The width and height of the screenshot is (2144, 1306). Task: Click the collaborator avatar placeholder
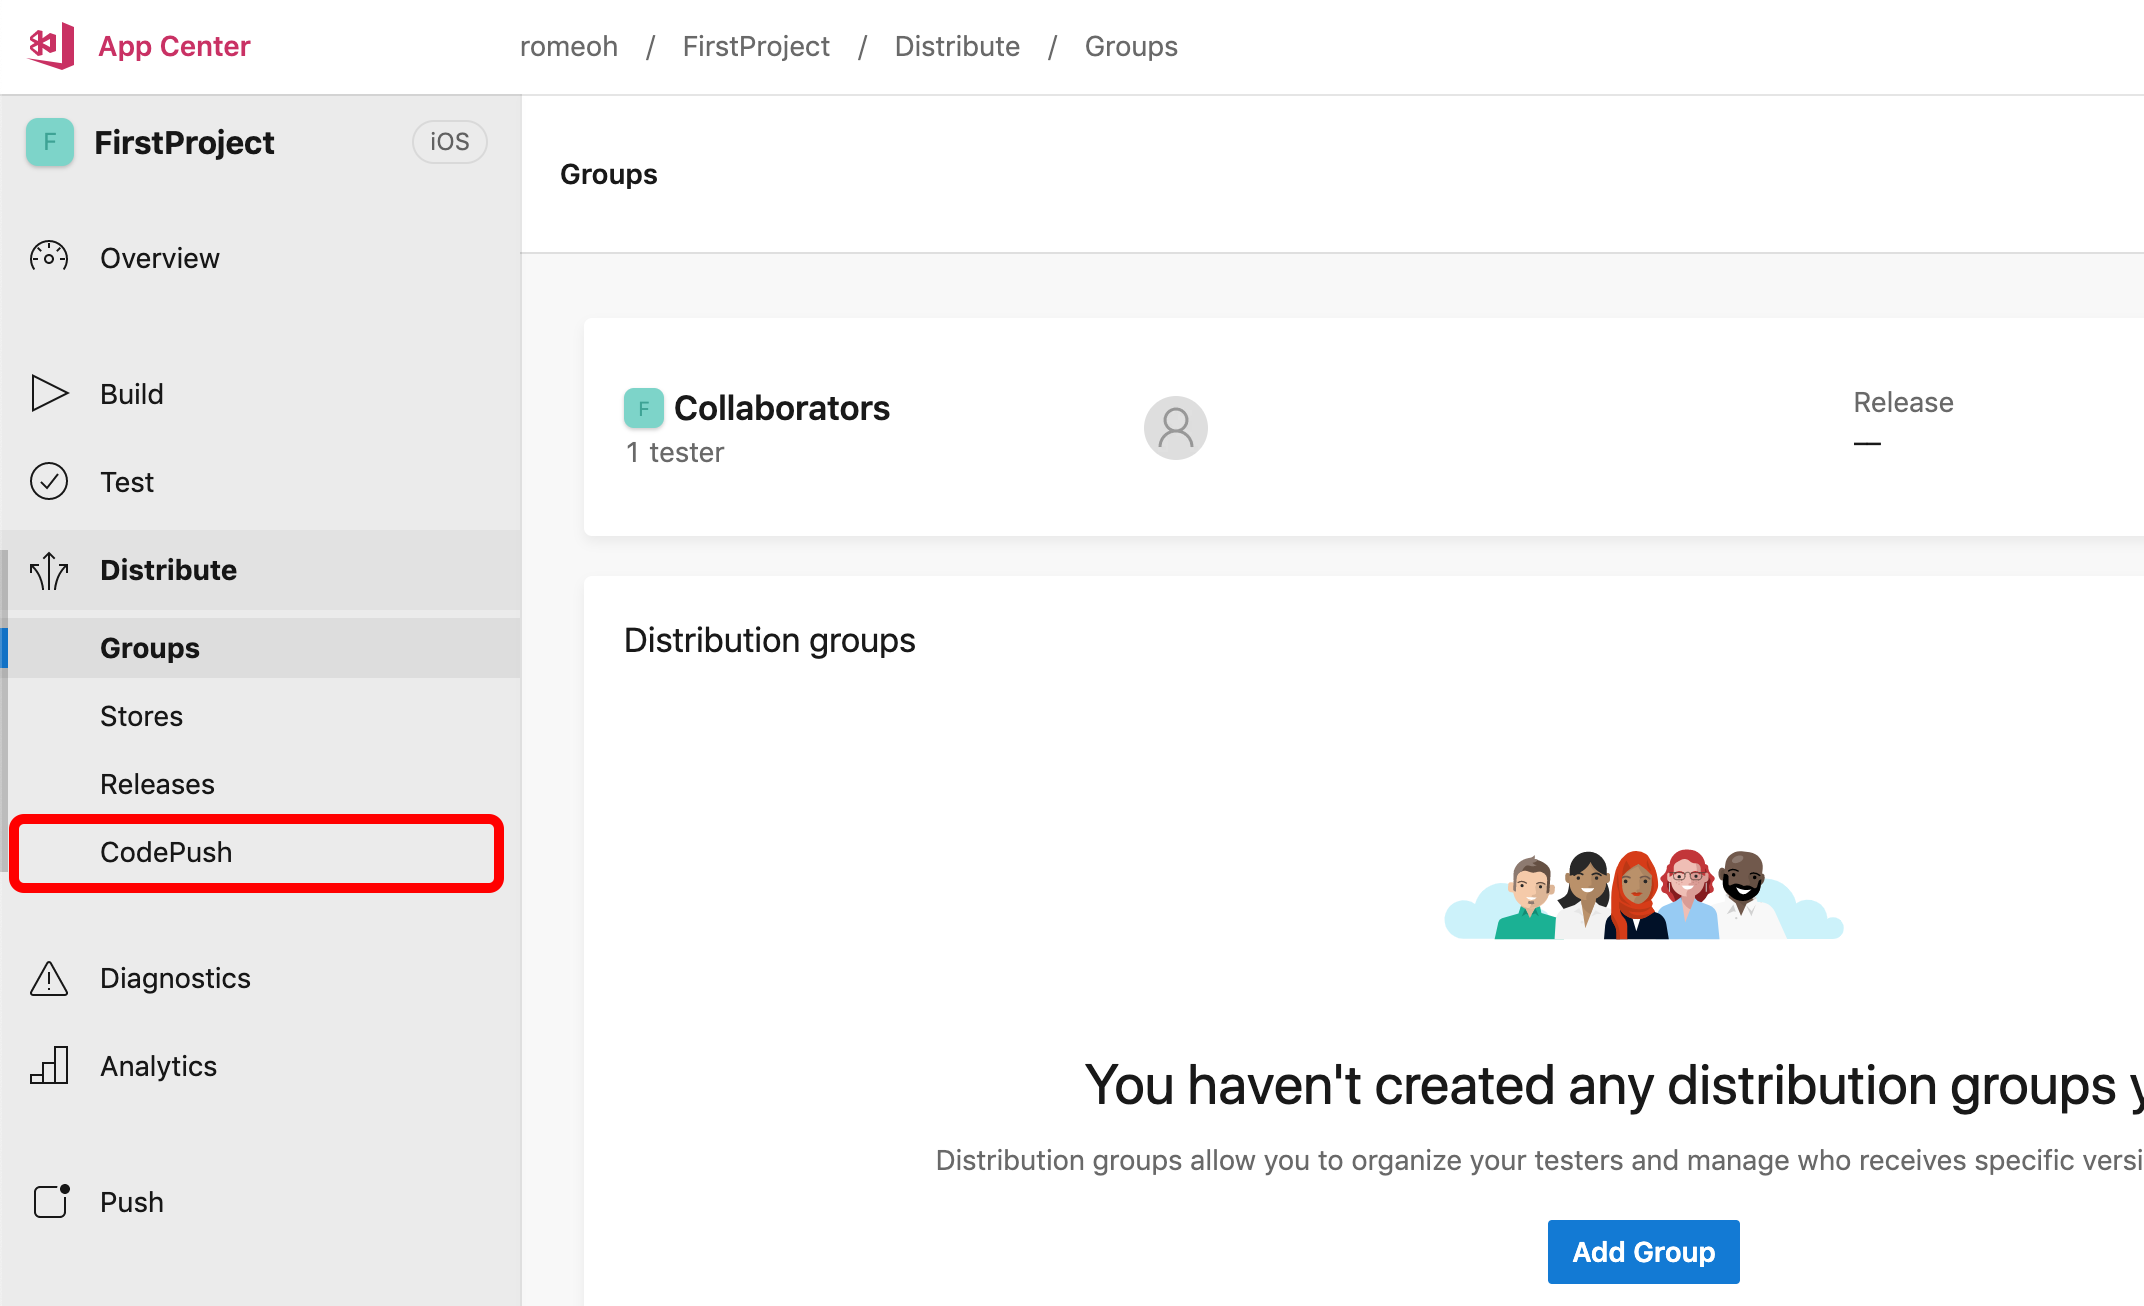pyautogui.click(x=1175, y=428)
